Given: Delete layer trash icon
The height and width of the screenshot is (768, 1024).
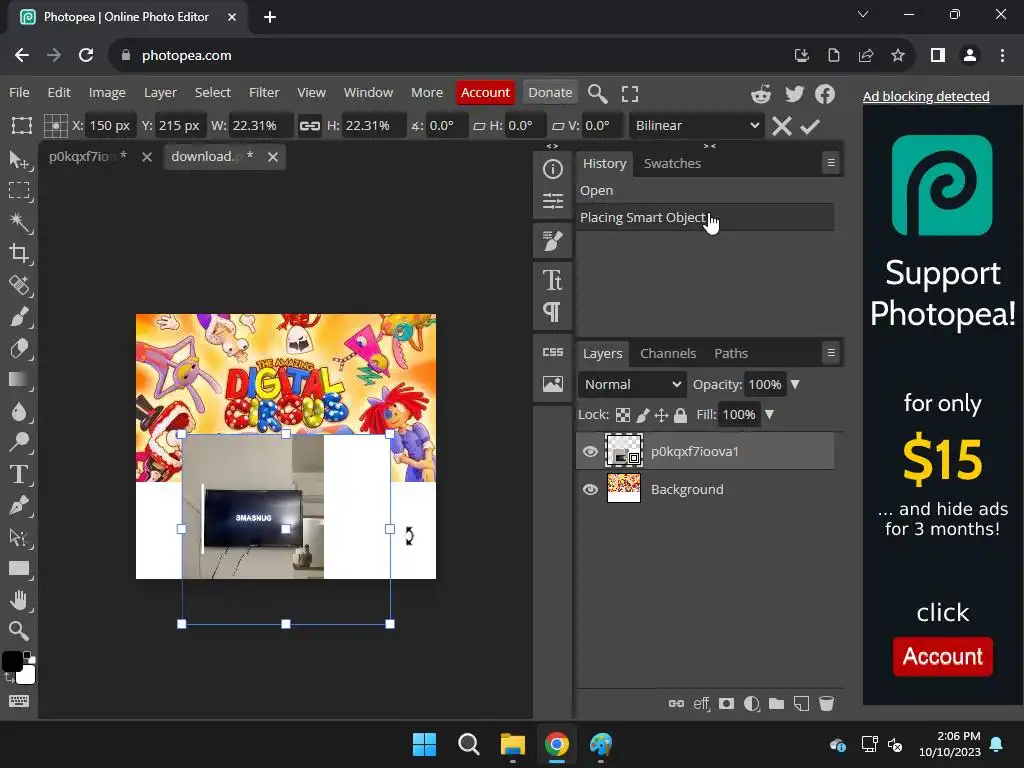Looking at the screenshot, I should tap(826, 703).
